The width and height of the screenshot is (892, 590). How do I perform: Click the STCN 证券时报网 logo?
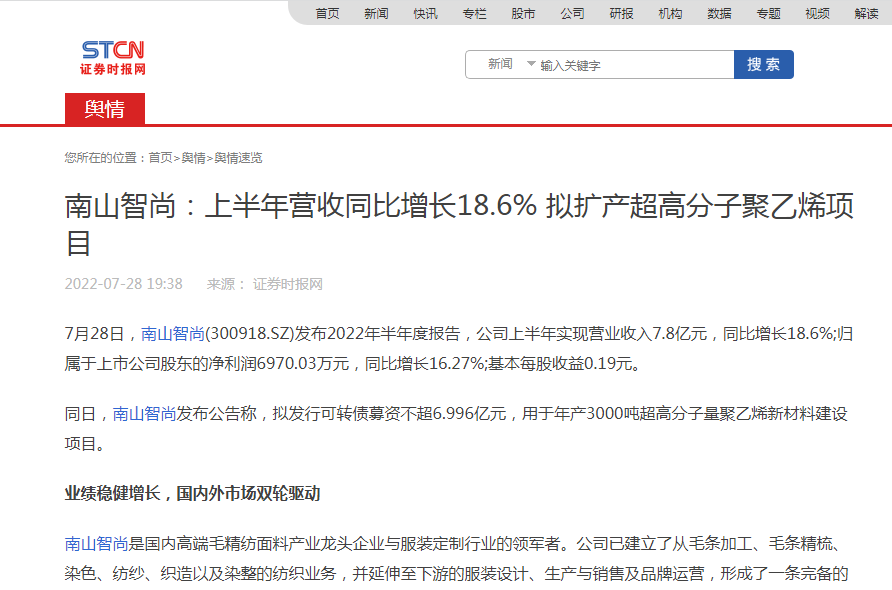pos(113,58)
